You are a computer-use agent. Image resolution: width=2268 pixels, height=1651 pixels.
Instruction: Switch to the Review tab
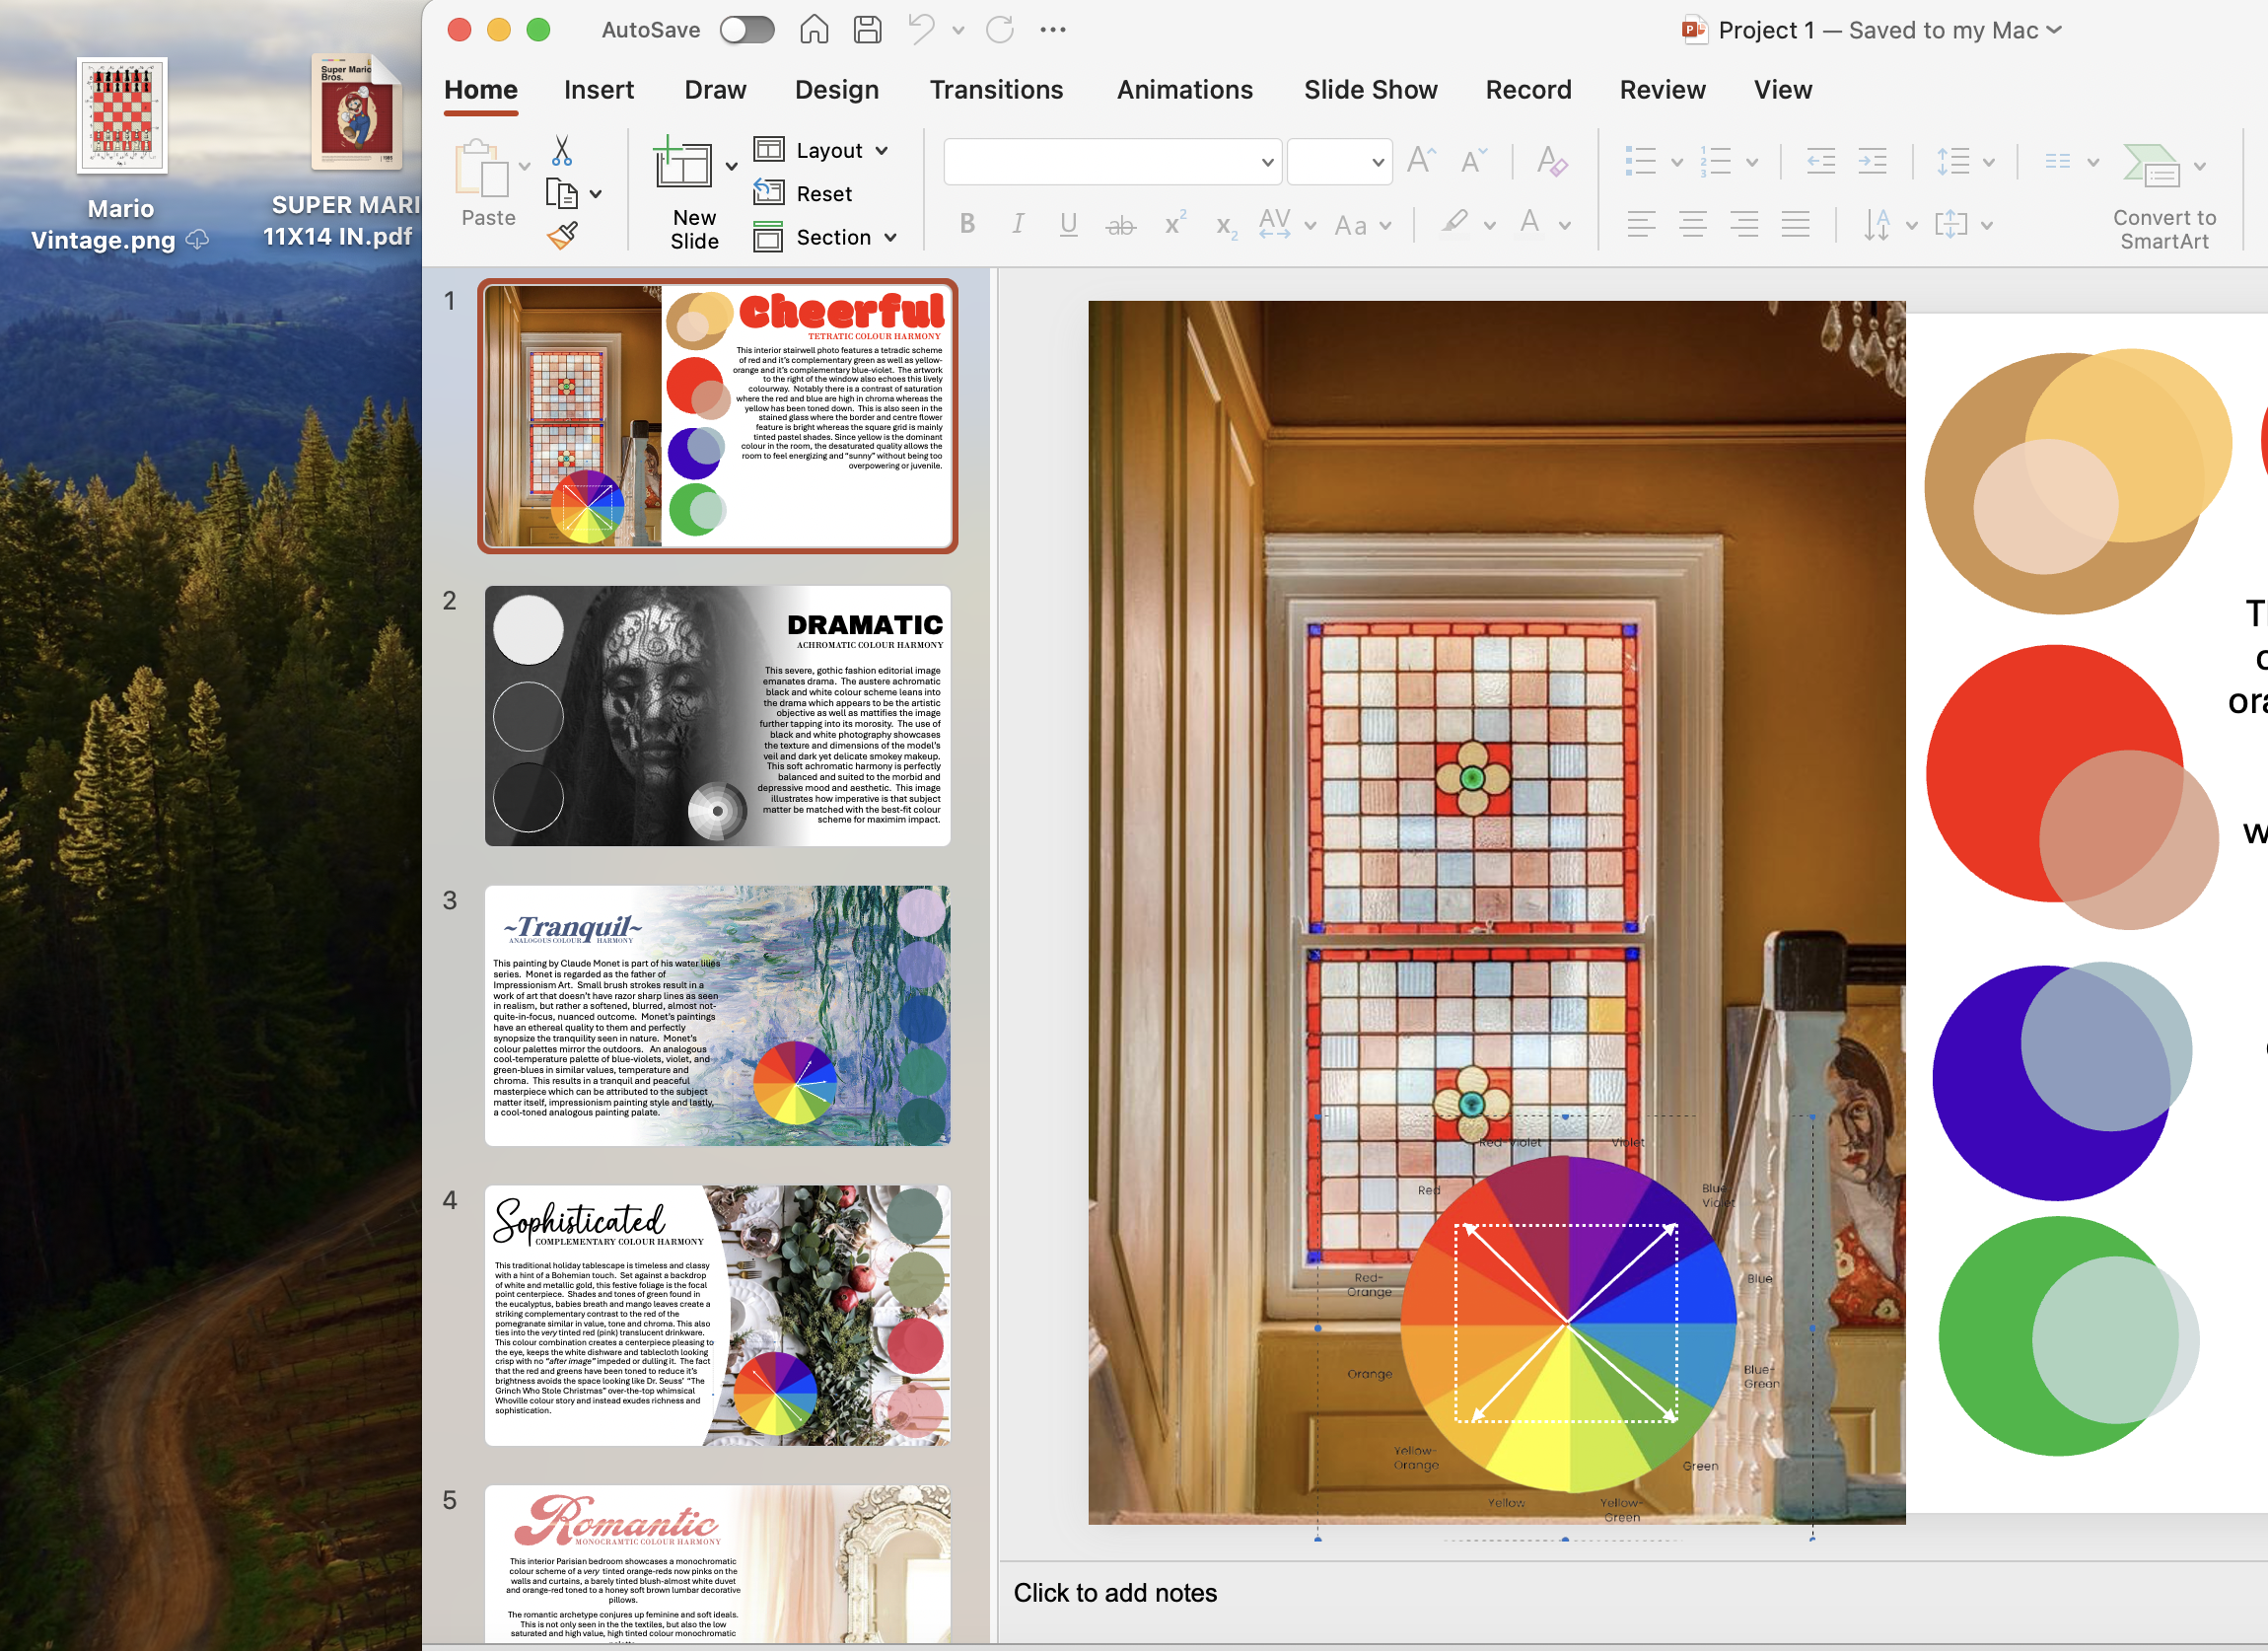[x=1663, y=90]
